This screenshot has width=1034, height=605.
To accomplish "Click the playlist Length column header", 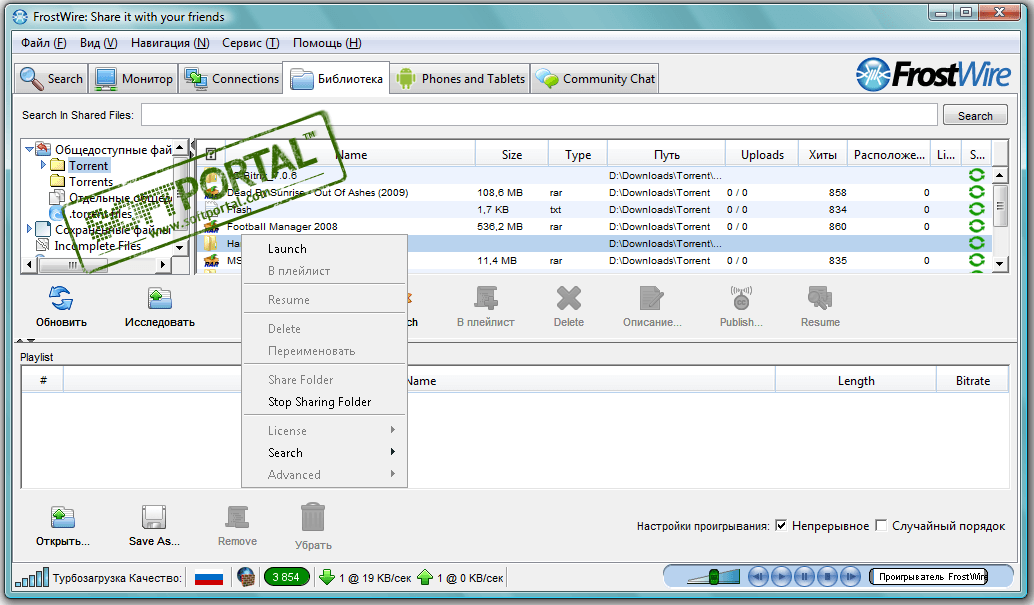I will (x=856, y=381).
